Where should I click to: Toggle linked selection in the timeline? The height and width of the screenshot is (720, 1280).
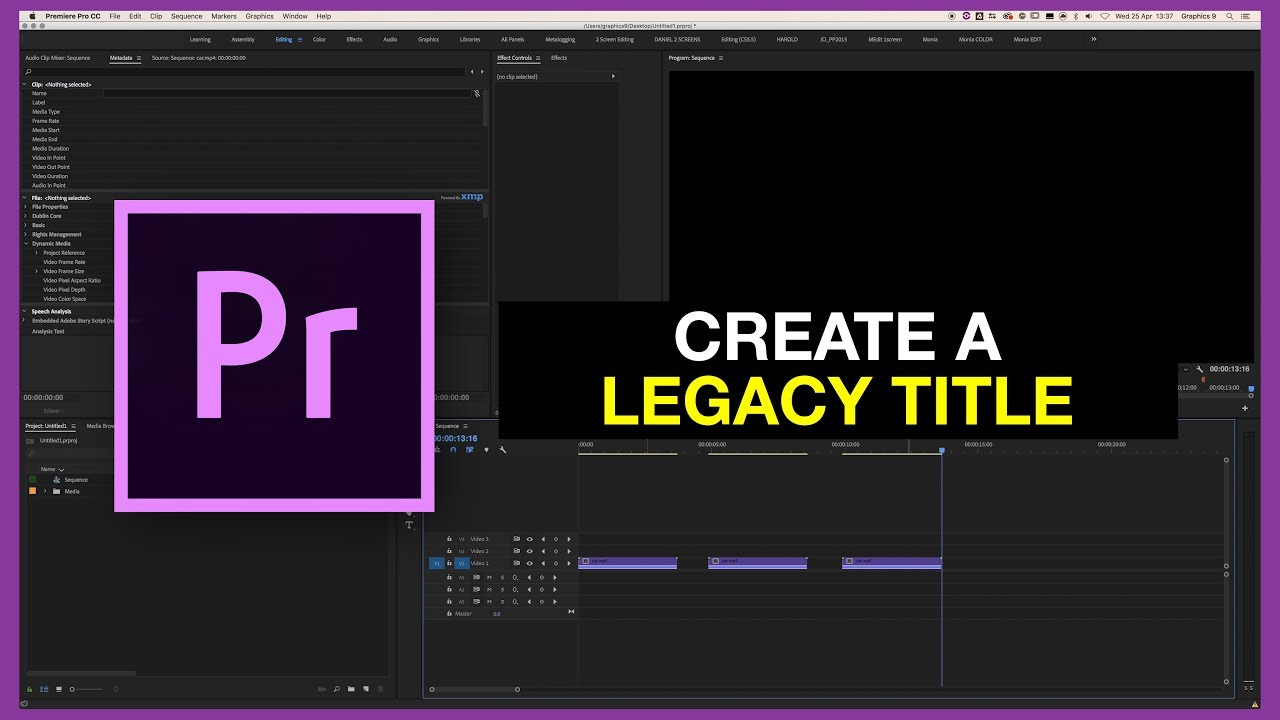coord(470,450)
